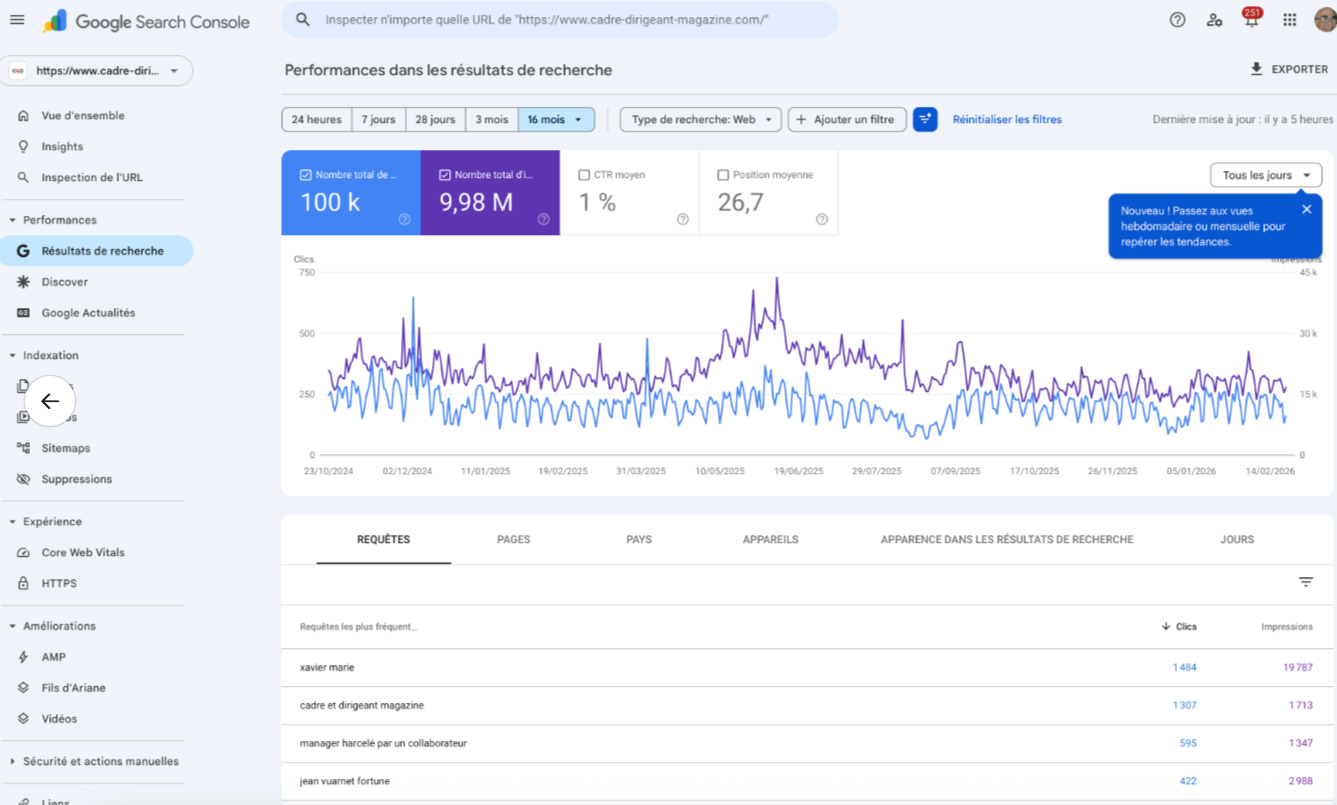This screenshot has width=1337, height=805.
Task: Select the 7 jours date range
Action: point(378,119)
